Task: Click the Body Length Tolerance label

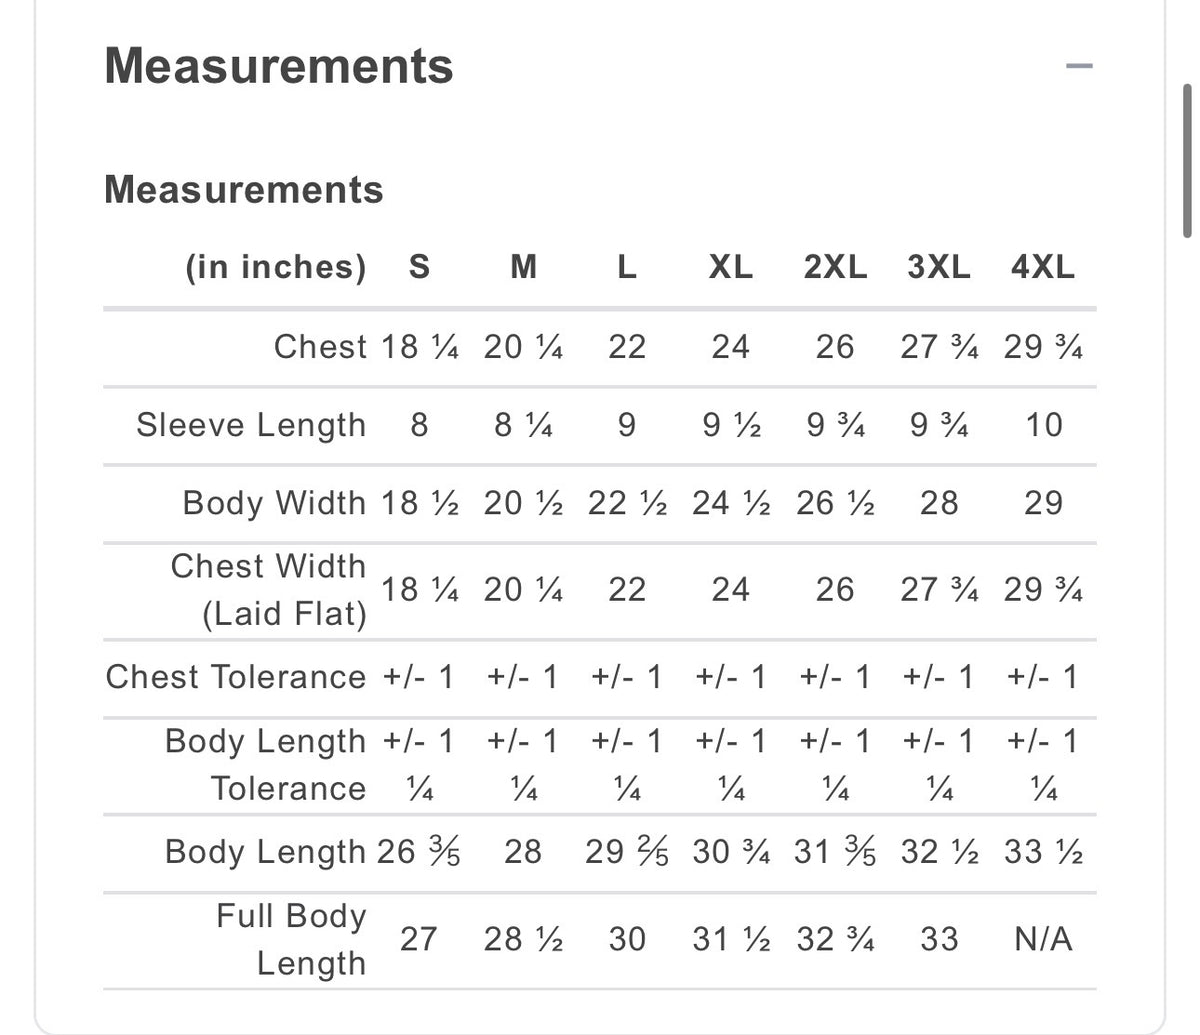Action: tap(266, 765)
